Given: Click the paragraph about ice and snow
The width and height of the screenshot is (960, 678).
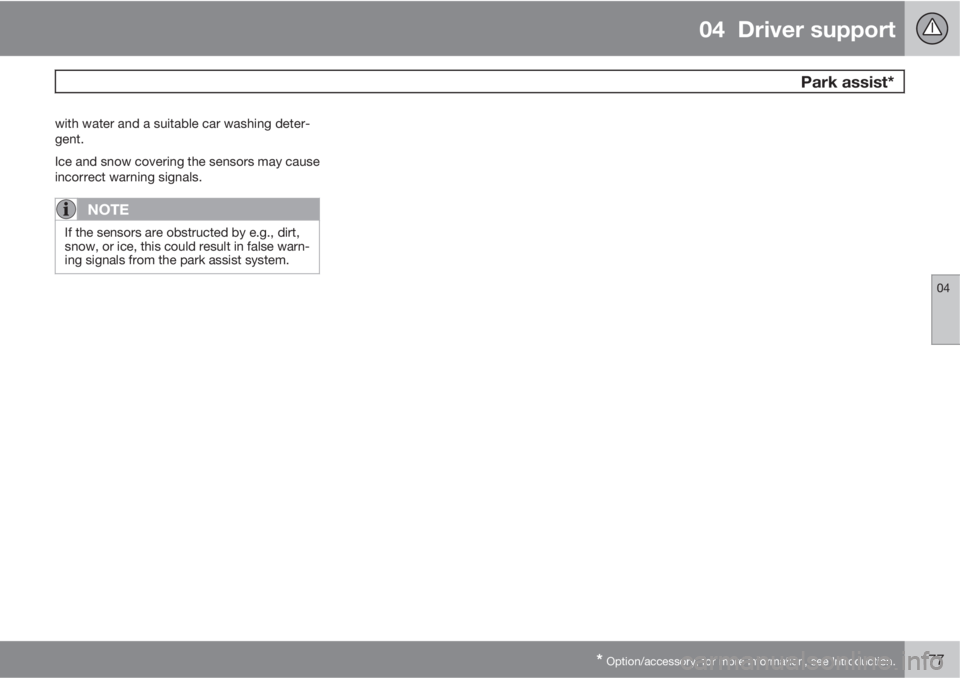Looking at the screenshot, I should click(187, 170).
